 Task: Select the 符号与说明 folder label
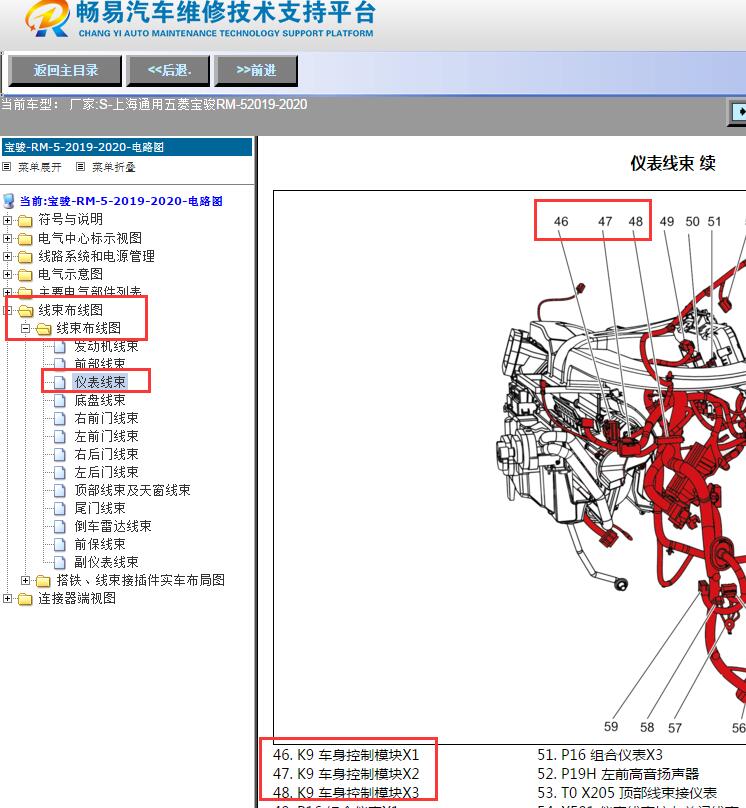(x=71, y=220)
